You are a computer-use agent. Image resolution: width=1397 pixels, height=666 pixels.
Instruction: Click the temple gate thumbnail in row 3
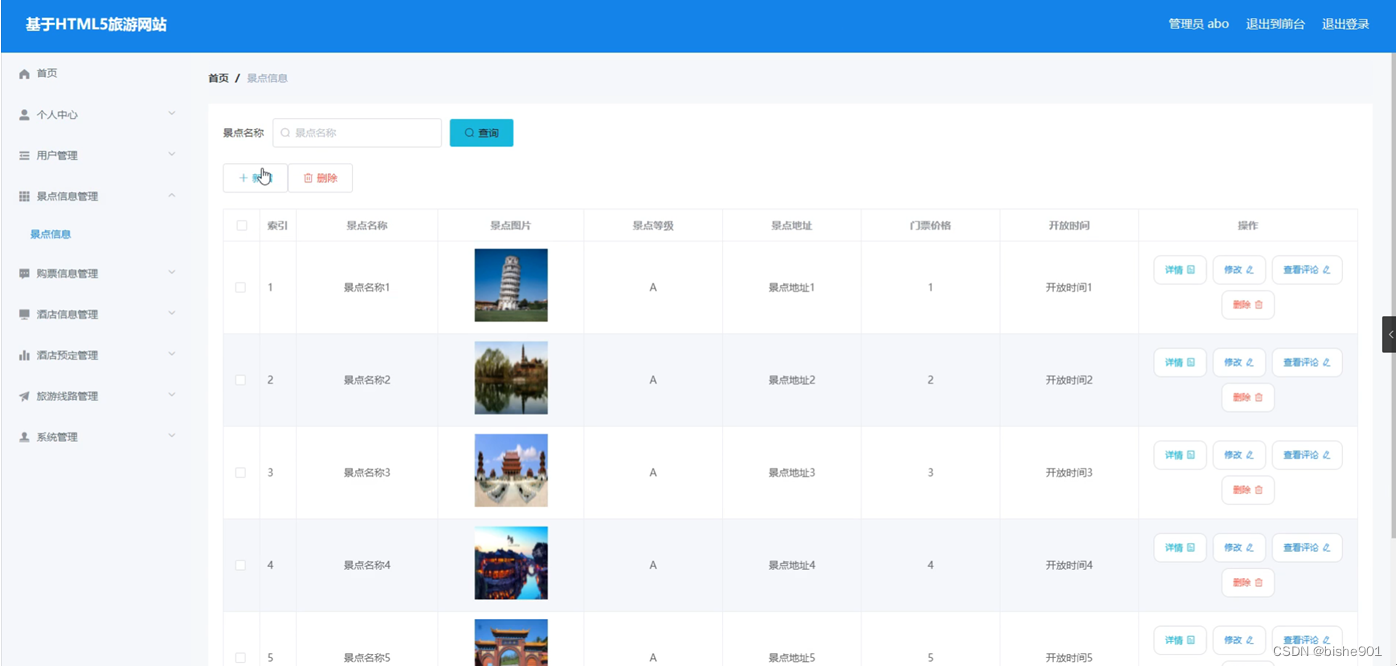511,470
